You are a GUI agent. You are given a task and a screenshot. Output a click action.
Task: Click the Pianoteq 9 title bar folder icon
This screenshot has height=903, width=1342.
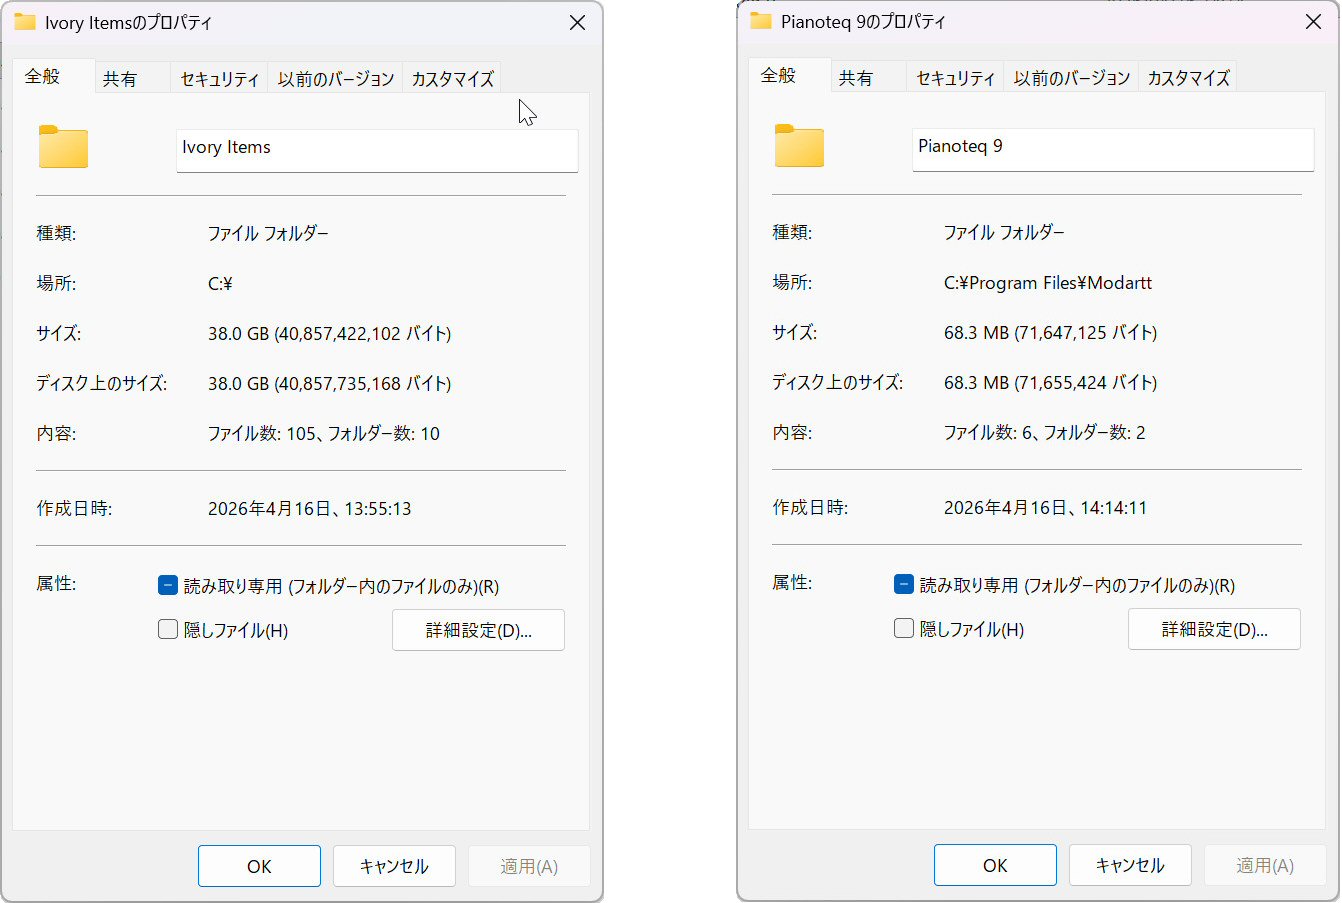tap(761, 21)
